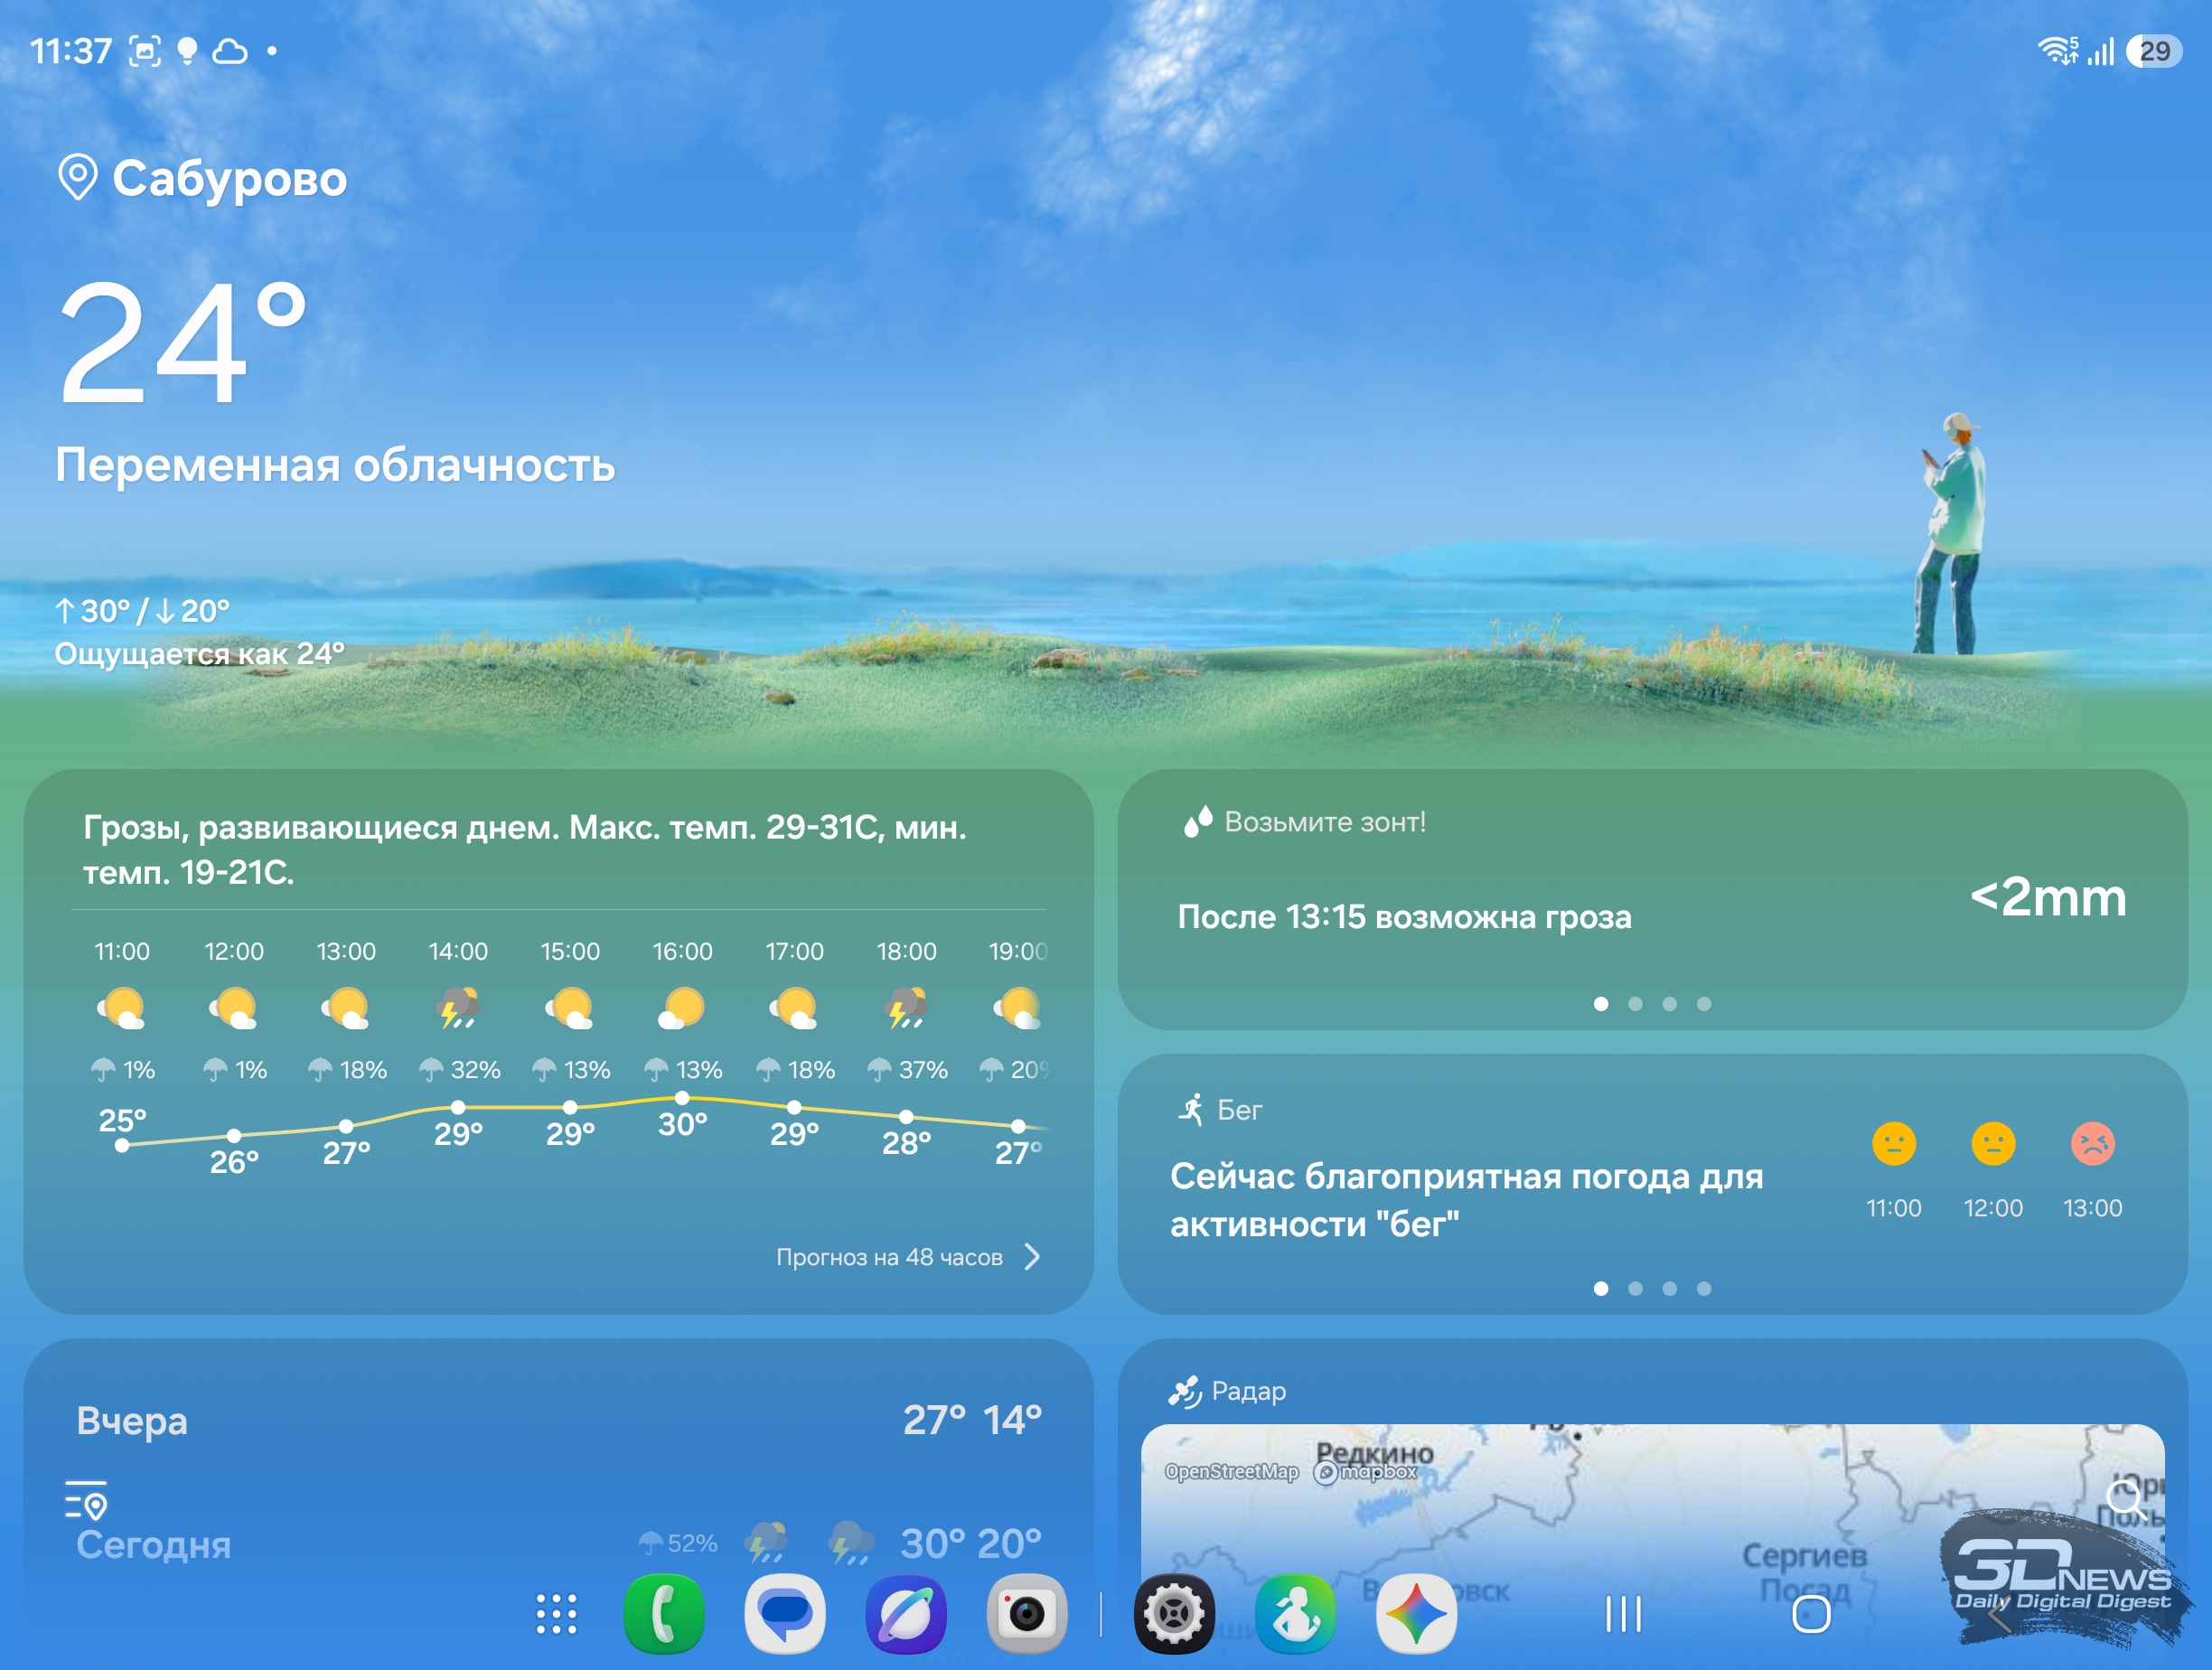Tap the Recents navigation button with three lines
Viewport: 2212px width, 1670px height.
(x=1623, y=1614)
